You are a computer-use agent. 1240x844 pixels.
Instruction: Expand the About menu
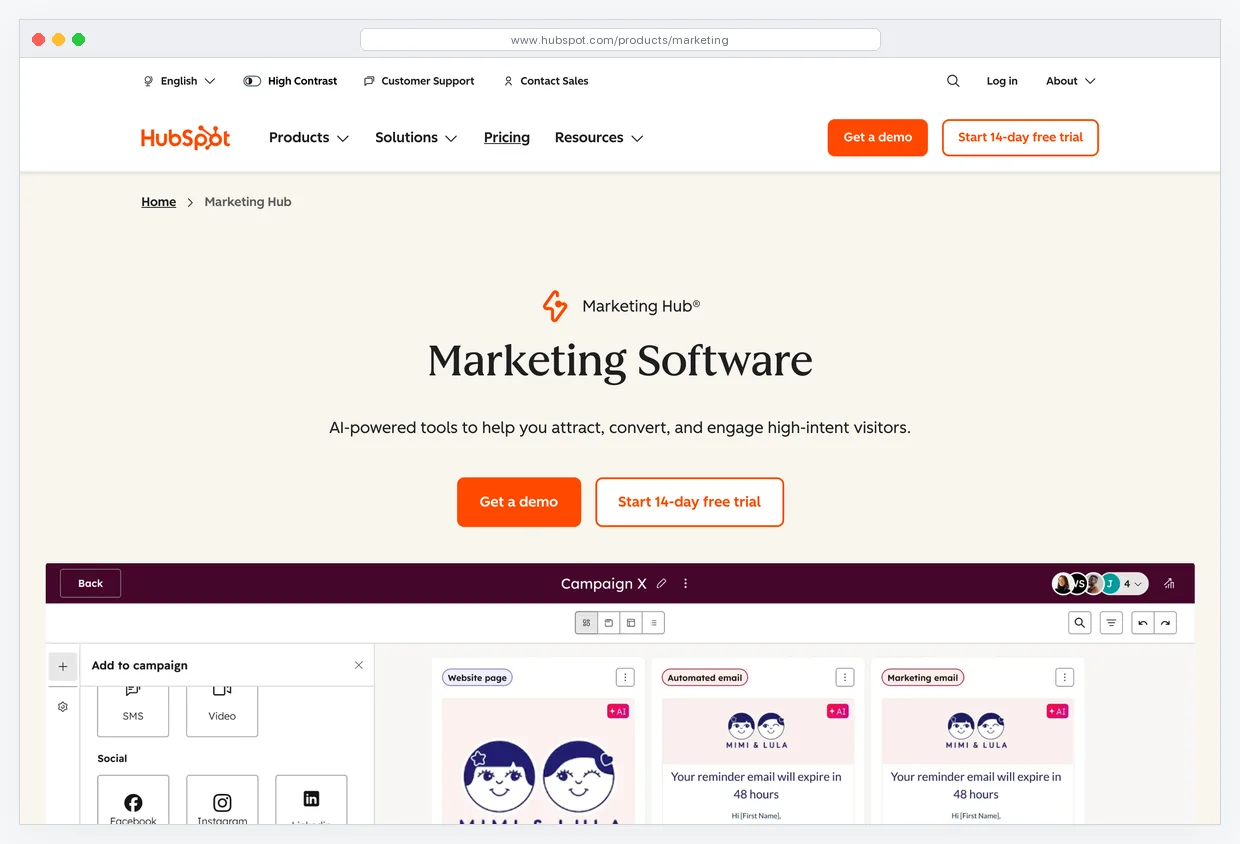point(1071,81)
